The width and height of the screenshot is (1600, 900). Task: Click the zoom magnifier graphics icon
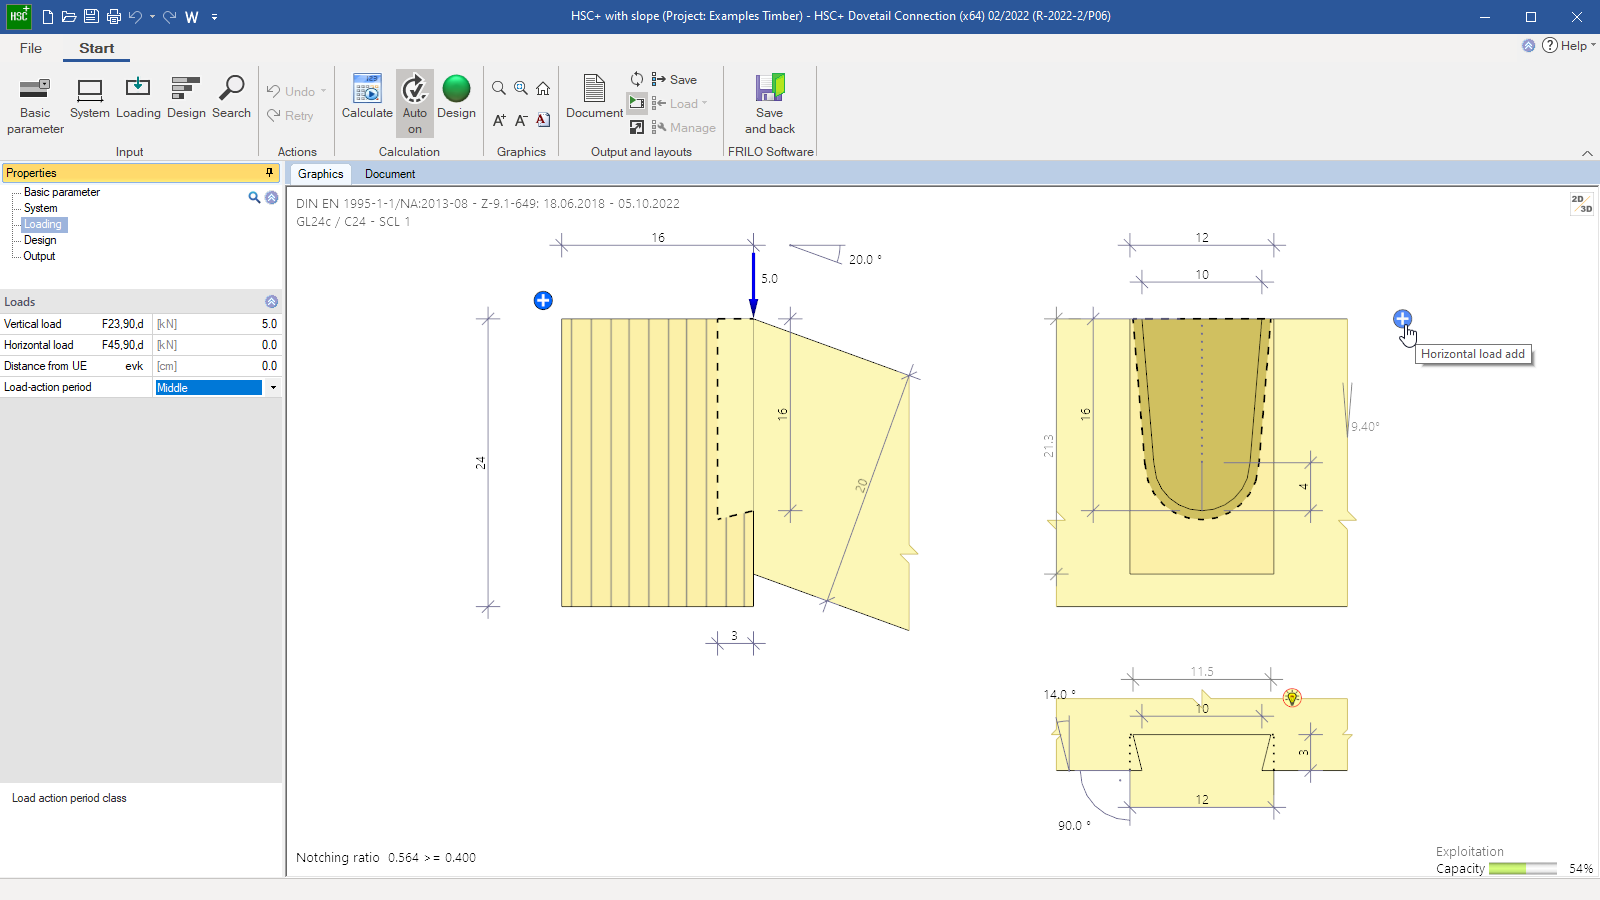click(x=499, y=88)
